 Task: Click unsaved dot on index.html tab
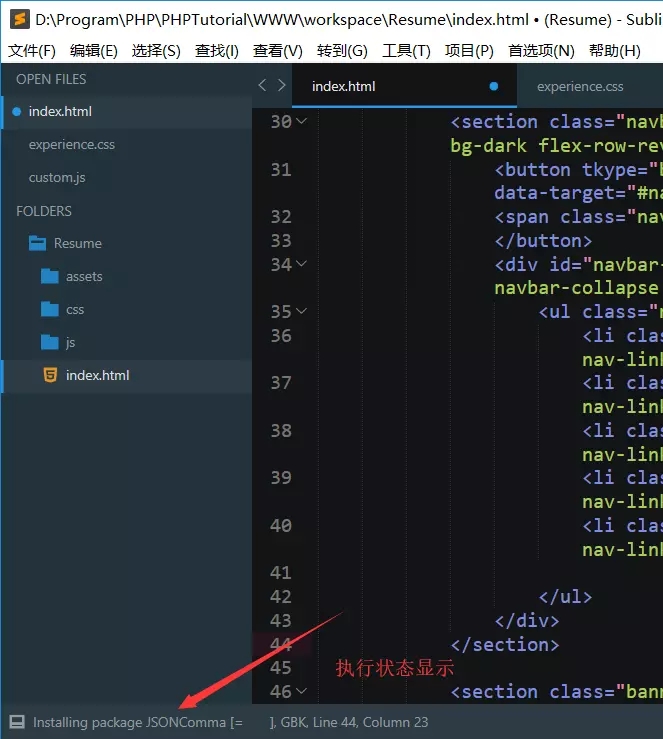493,86
